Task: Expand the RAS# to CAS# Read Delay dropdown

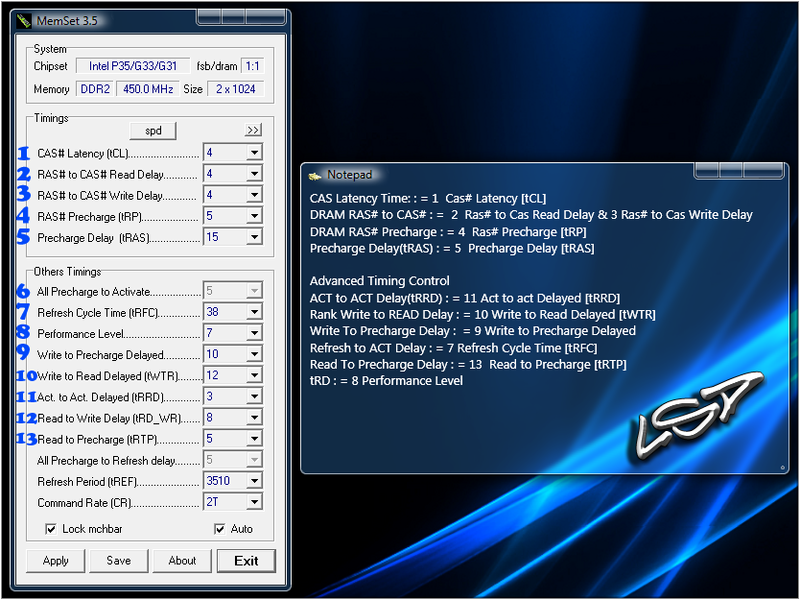Action: pos(254,173)
